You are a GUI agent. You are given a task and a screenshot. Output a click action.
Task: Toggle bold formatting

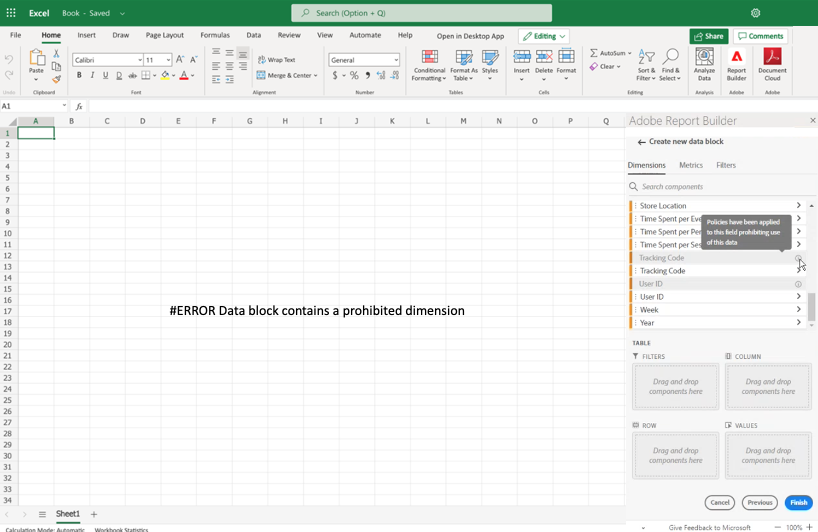pyautogui.click(x=79, y=76)
